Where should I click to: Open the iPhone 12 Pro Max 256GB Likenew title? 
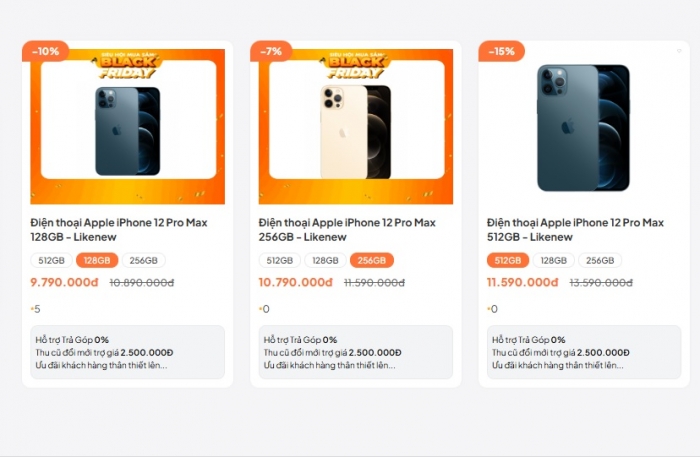(x=347, y=229)
